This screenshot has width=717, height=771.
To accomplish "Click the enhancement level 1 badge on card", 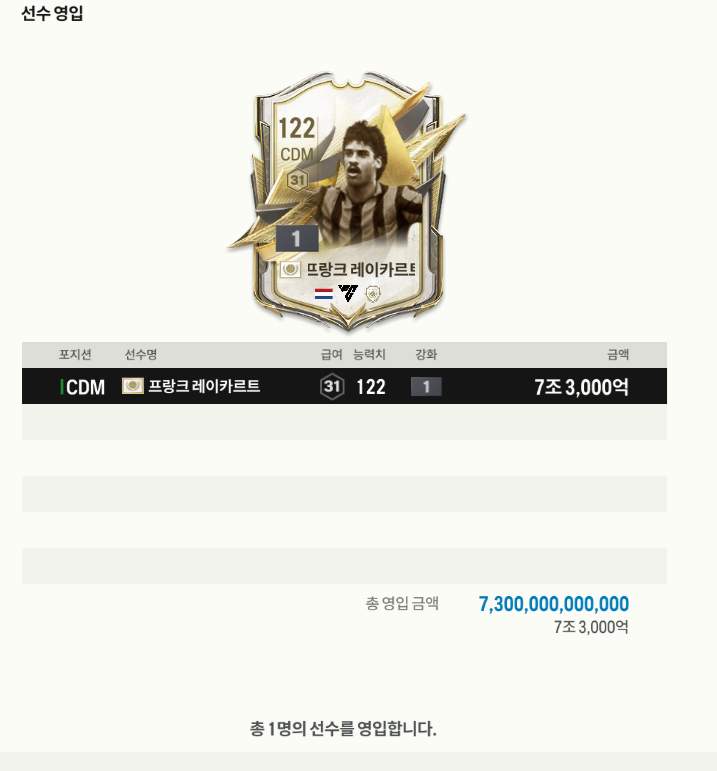I will pos(297,239).
